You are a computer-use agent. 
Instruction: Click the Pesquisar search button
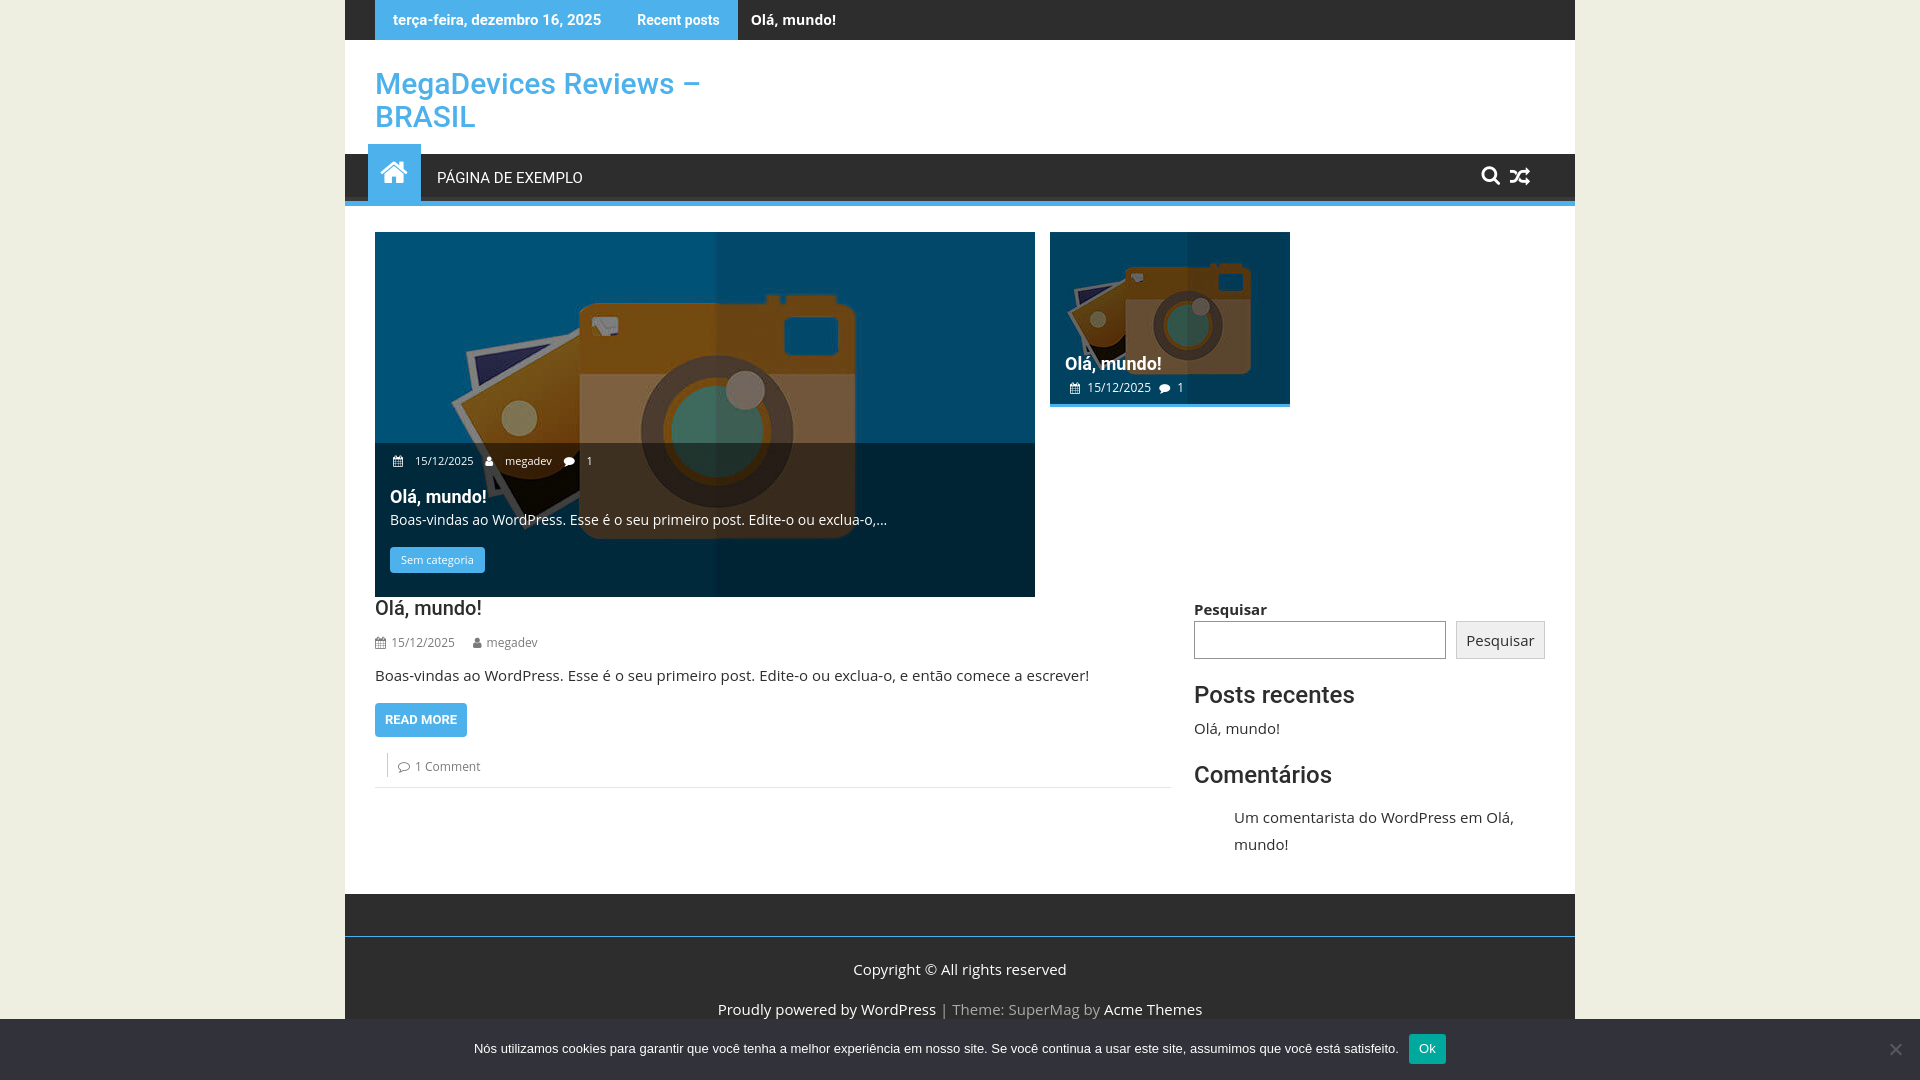1500,640
